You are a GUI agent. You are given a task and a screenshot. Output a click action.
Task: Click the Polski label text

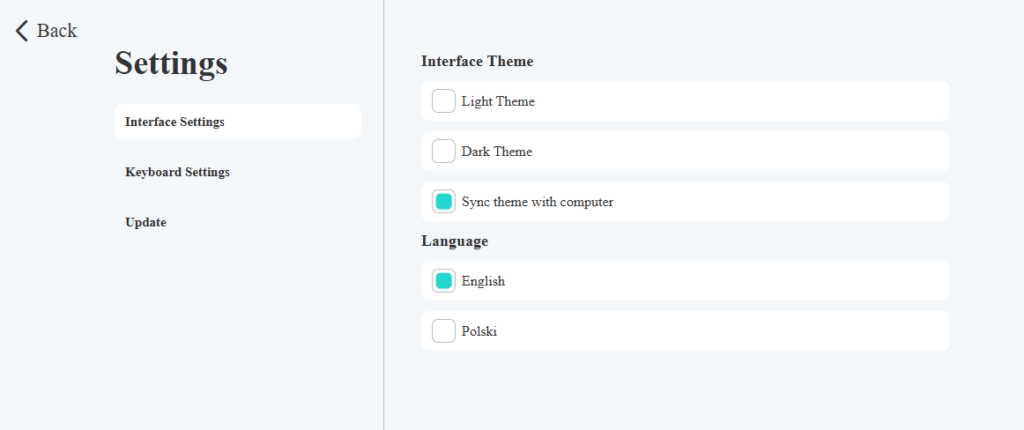(x=479, y=332)
